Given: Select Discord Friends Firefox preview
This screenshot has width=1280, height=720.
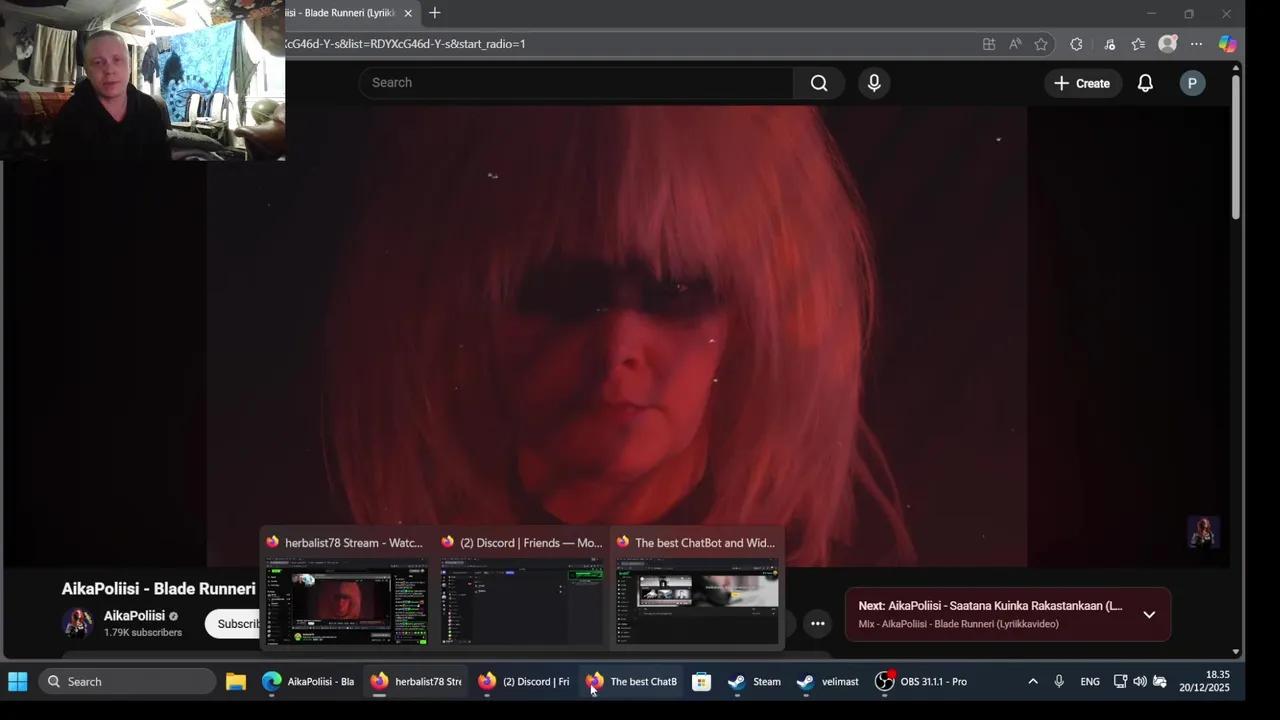Looking at the screenshot, I should coord(521,587).
